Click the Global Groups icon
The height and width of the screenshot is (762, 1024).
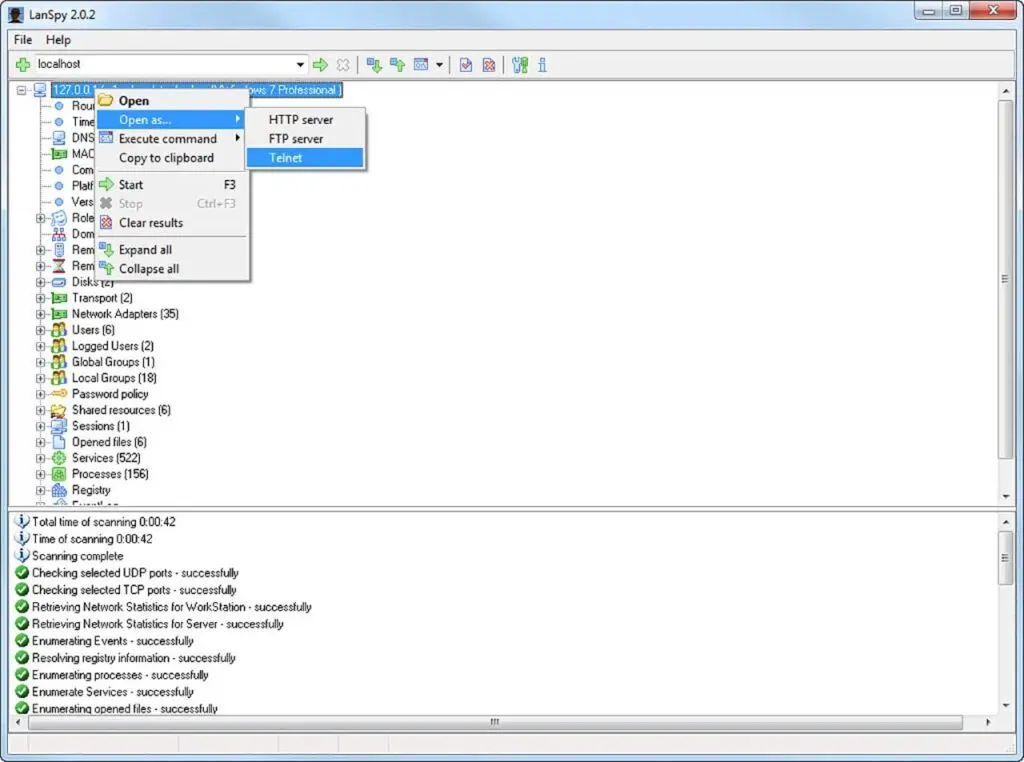click(x=59, y=362)
